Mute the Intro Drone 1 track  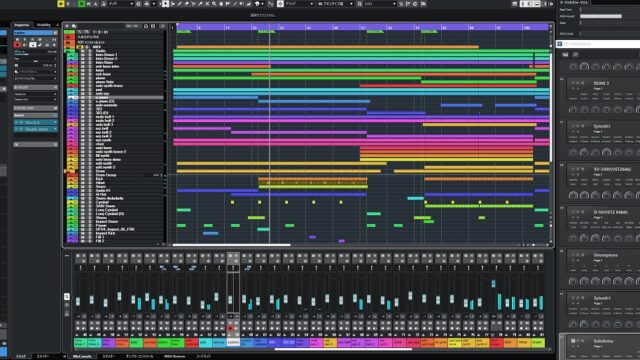[83, 55]
